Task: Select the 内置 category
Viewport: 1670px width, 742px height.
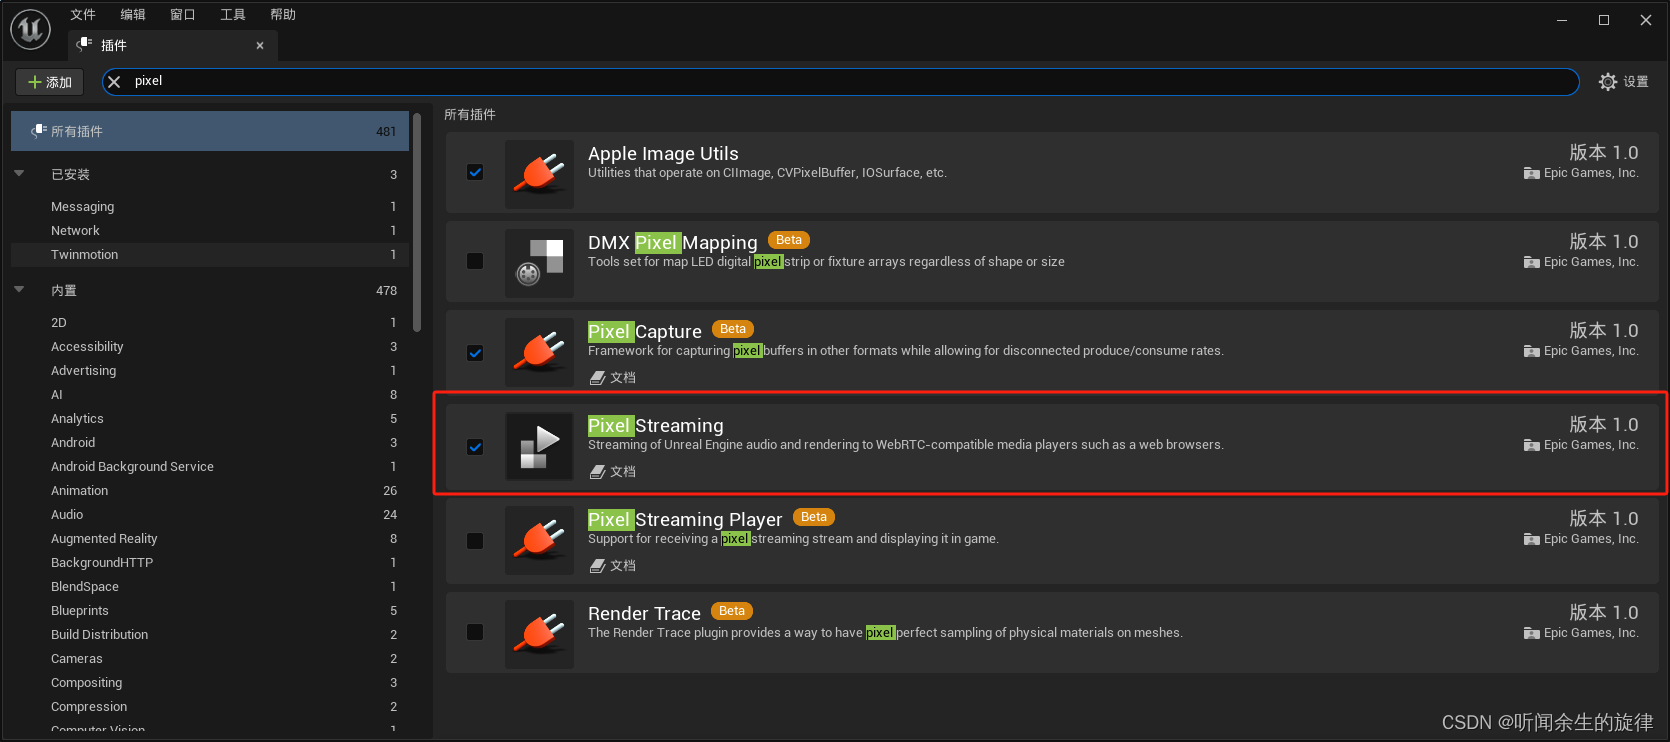Action: pyautogui.click(x=210, y=290)
